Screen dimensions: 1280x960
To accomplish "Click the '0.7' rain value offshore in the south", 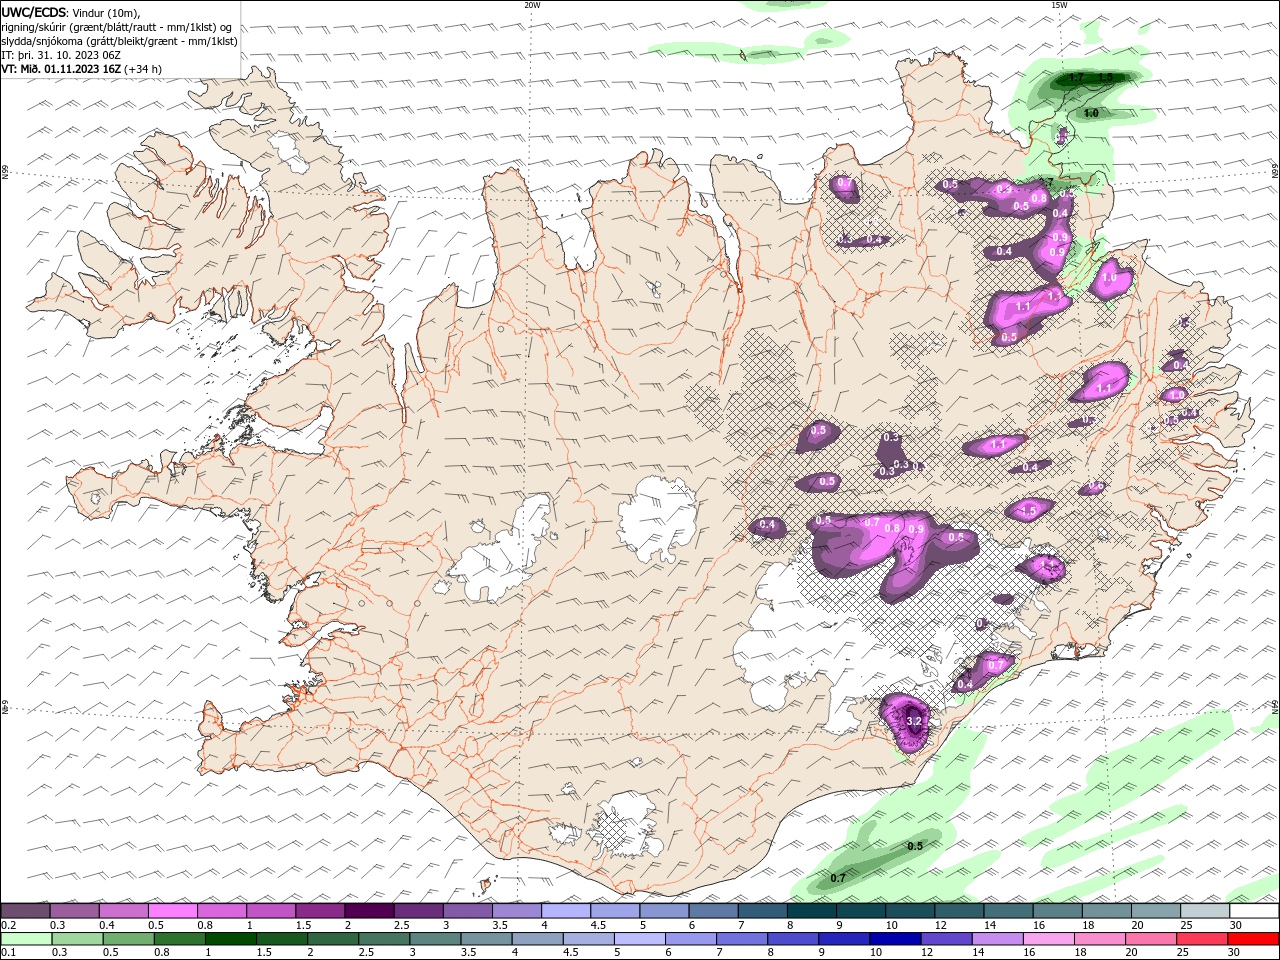I will tap(838, 878).
